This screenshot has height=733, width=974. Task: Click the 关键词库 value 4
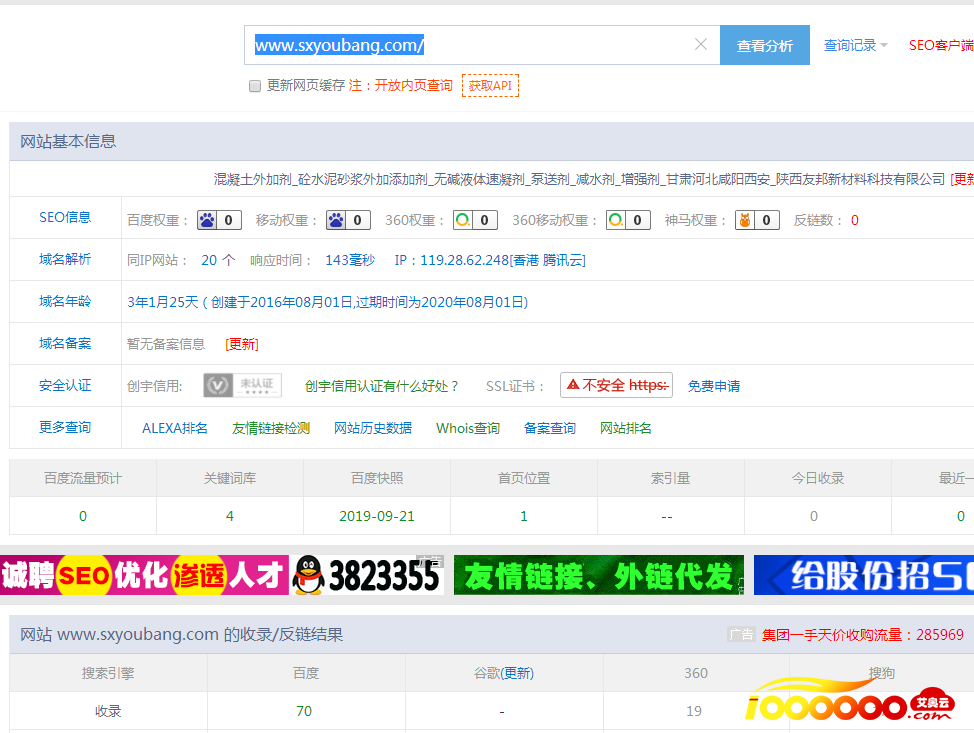[230, 516]
